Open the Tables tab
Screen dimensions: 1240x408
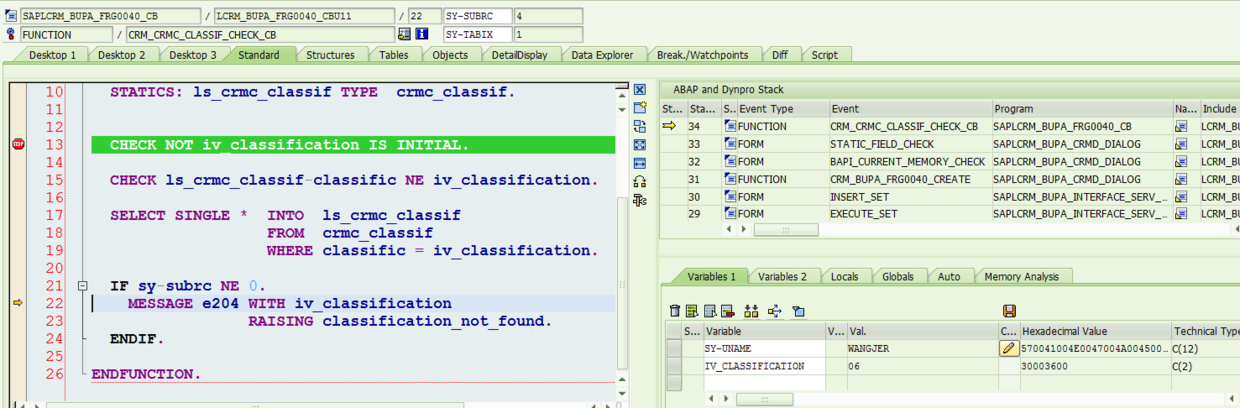[x=393, y=55]
